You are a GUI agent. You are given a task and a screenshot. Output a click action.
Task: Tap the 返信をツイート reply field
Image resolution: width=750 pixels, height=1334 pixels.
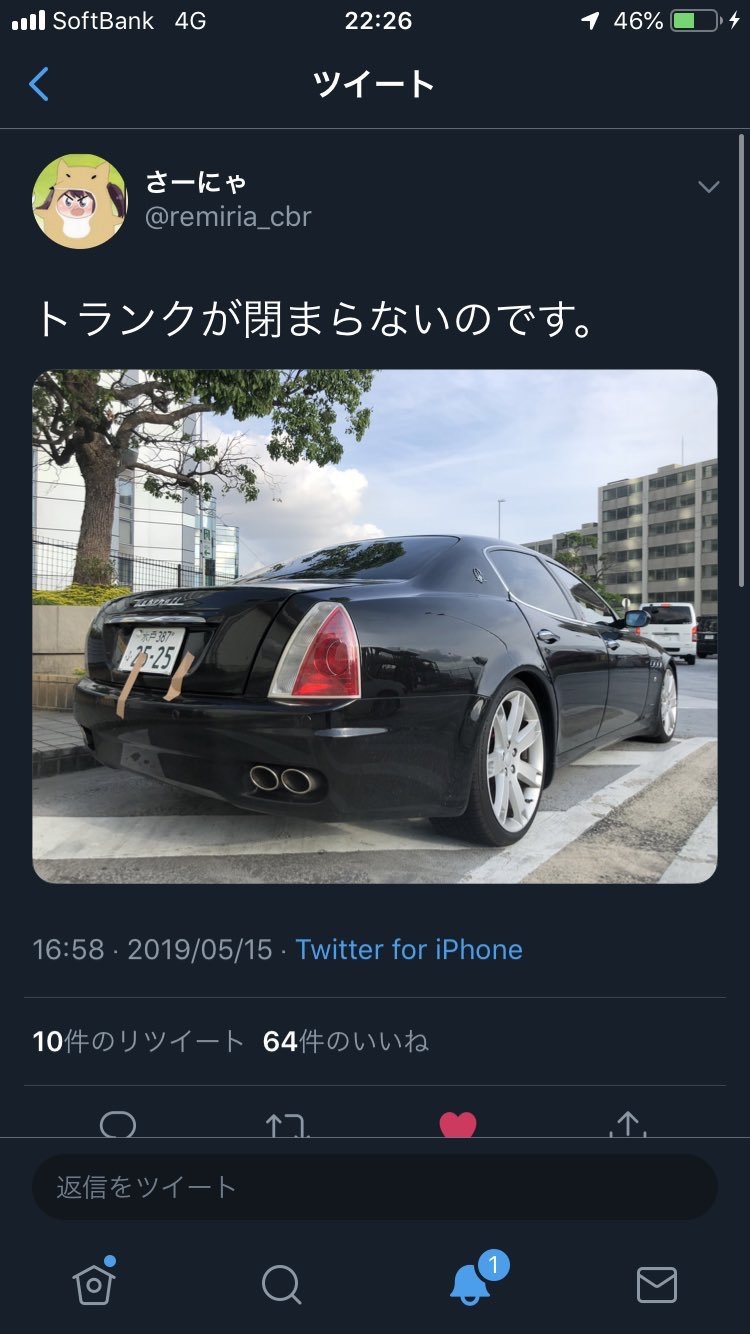[375, 1187]
